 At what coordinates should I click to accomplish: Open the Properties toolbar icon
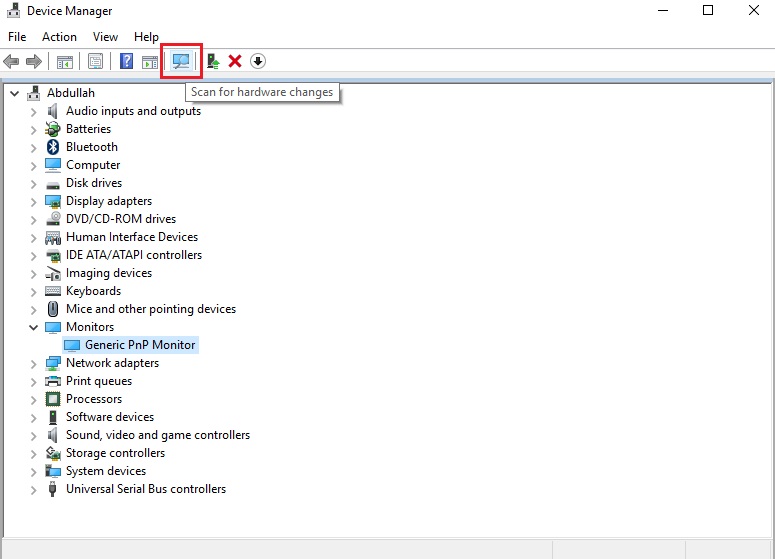(x=95, y=61)
